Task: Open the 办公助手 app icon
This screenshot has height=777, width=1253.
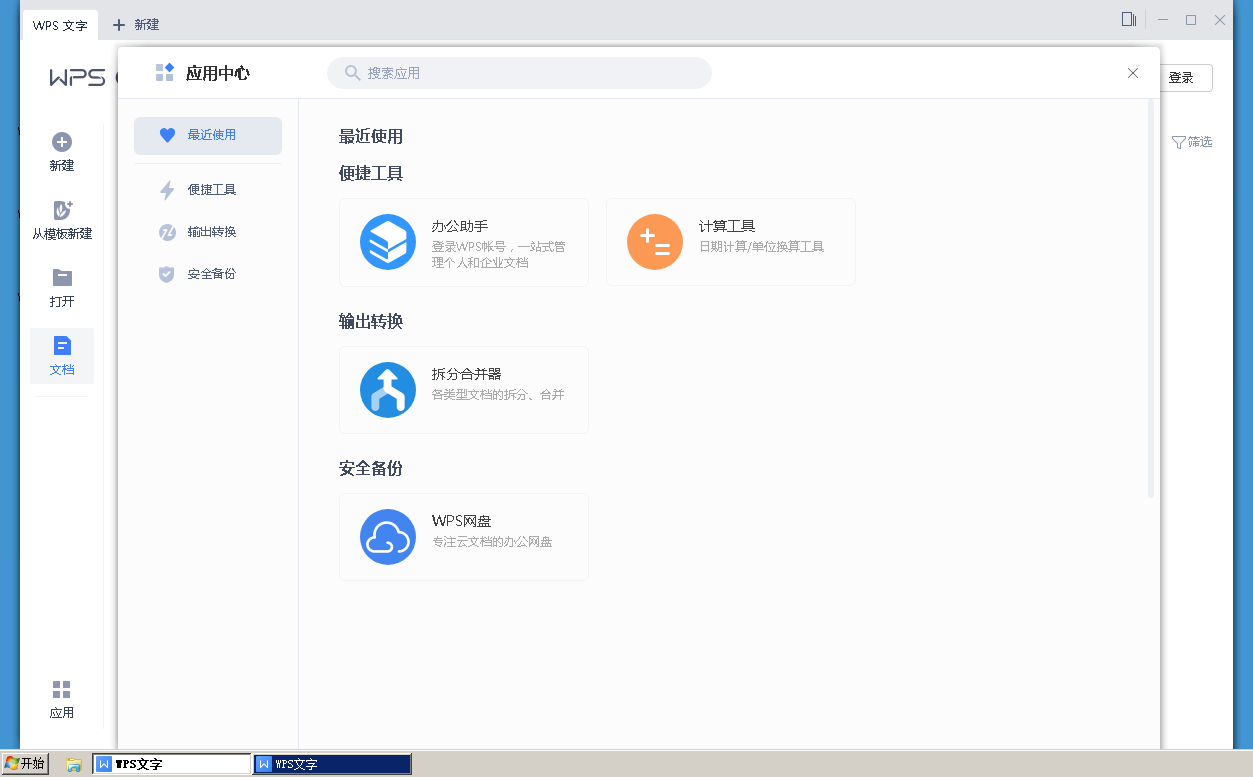Action: click(388, 242)
